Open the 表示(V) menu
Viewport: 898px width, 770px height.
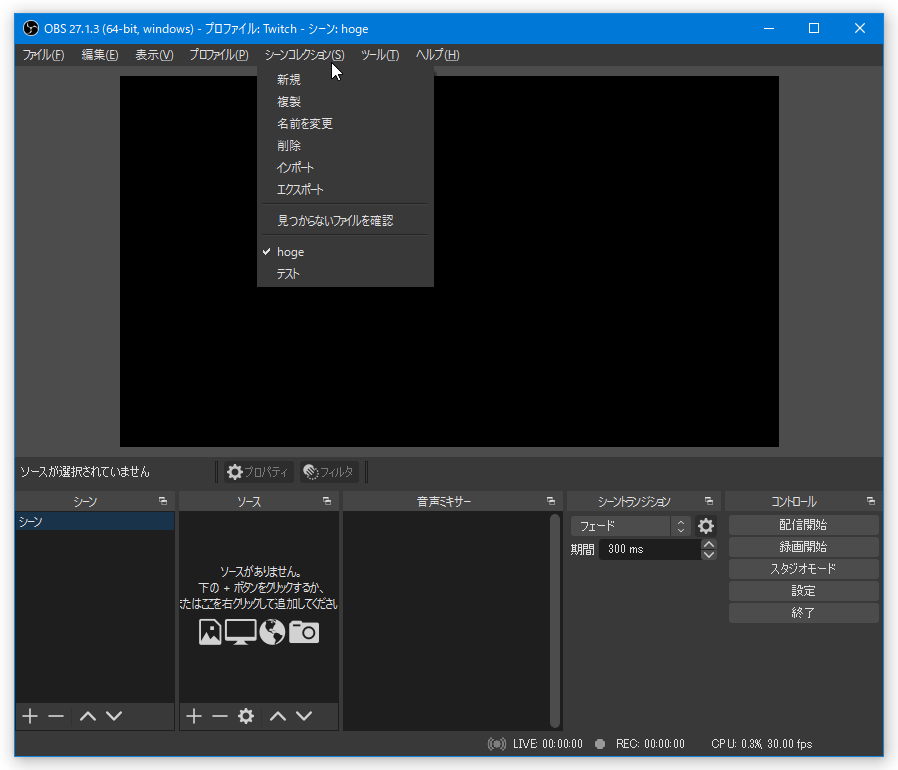click(x=154, y=55)
